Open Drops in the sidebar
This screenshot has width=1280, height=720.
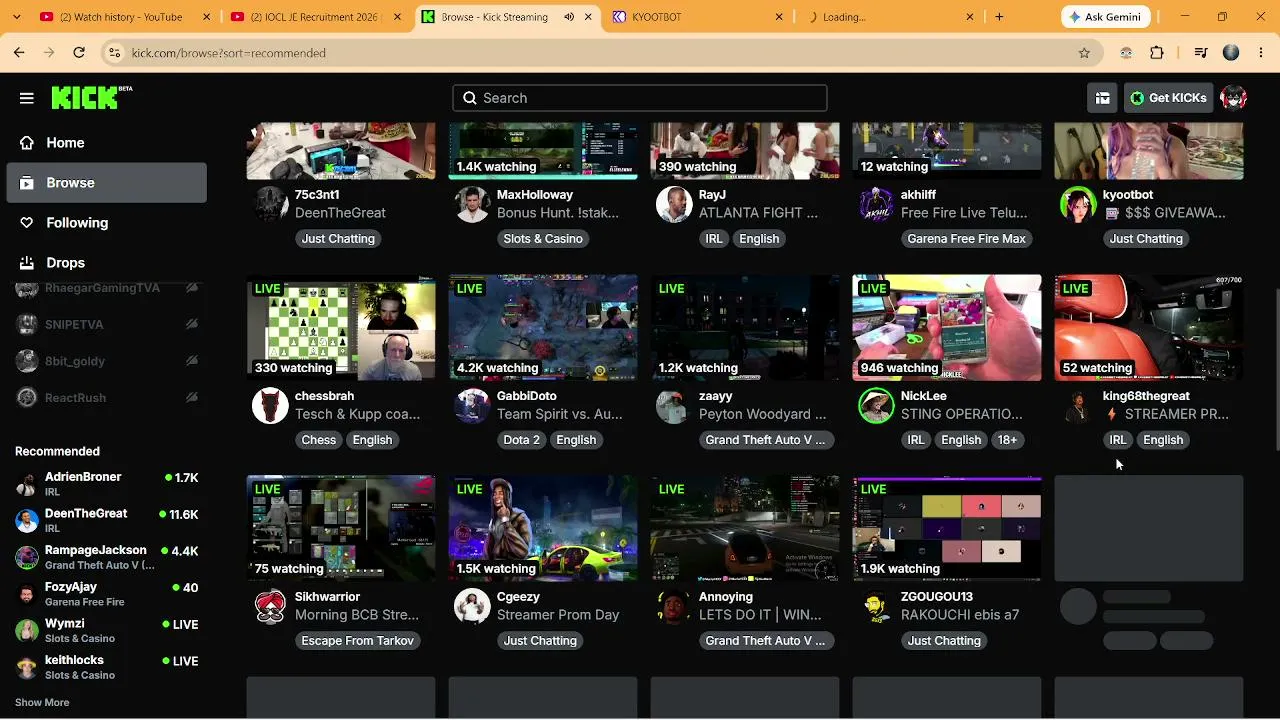point(106,263)
